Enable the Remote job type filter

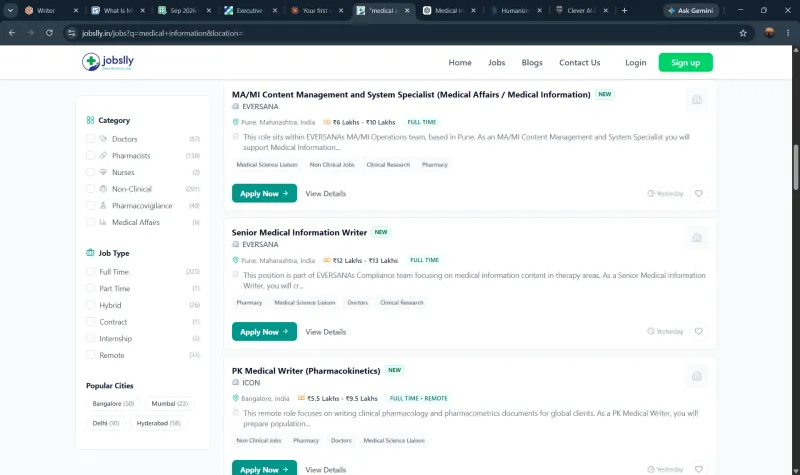[x=90, y=355]
